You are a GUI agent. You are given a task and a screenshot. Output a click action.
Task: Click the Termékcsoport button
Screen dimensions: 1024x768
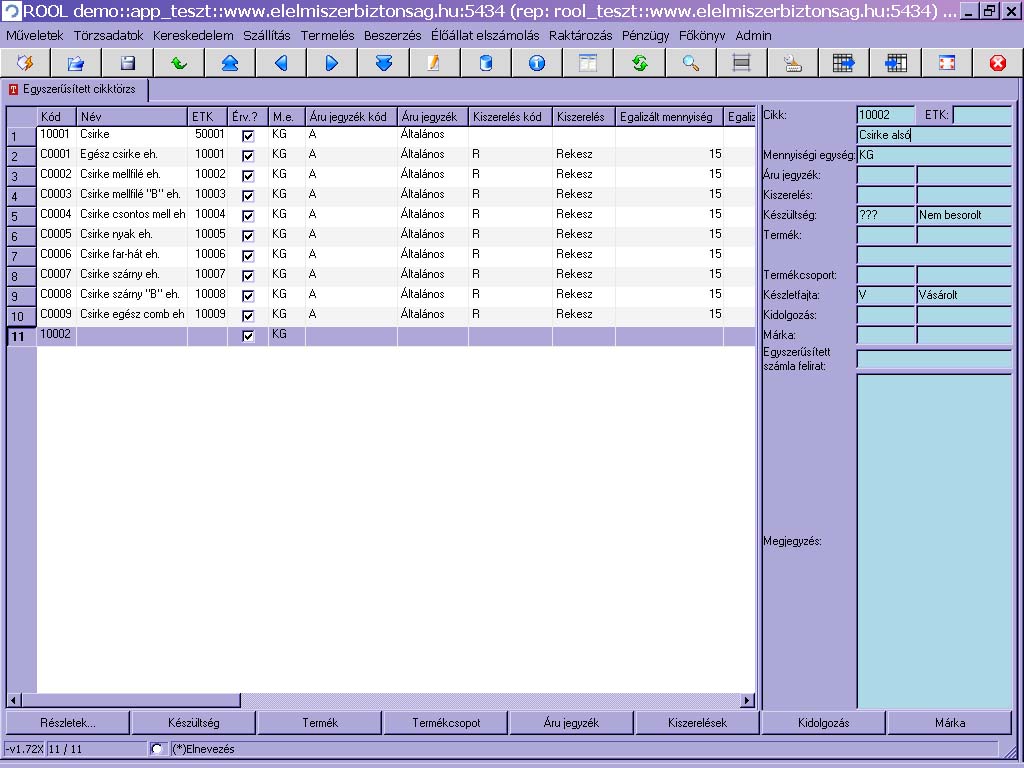point(446,723)
